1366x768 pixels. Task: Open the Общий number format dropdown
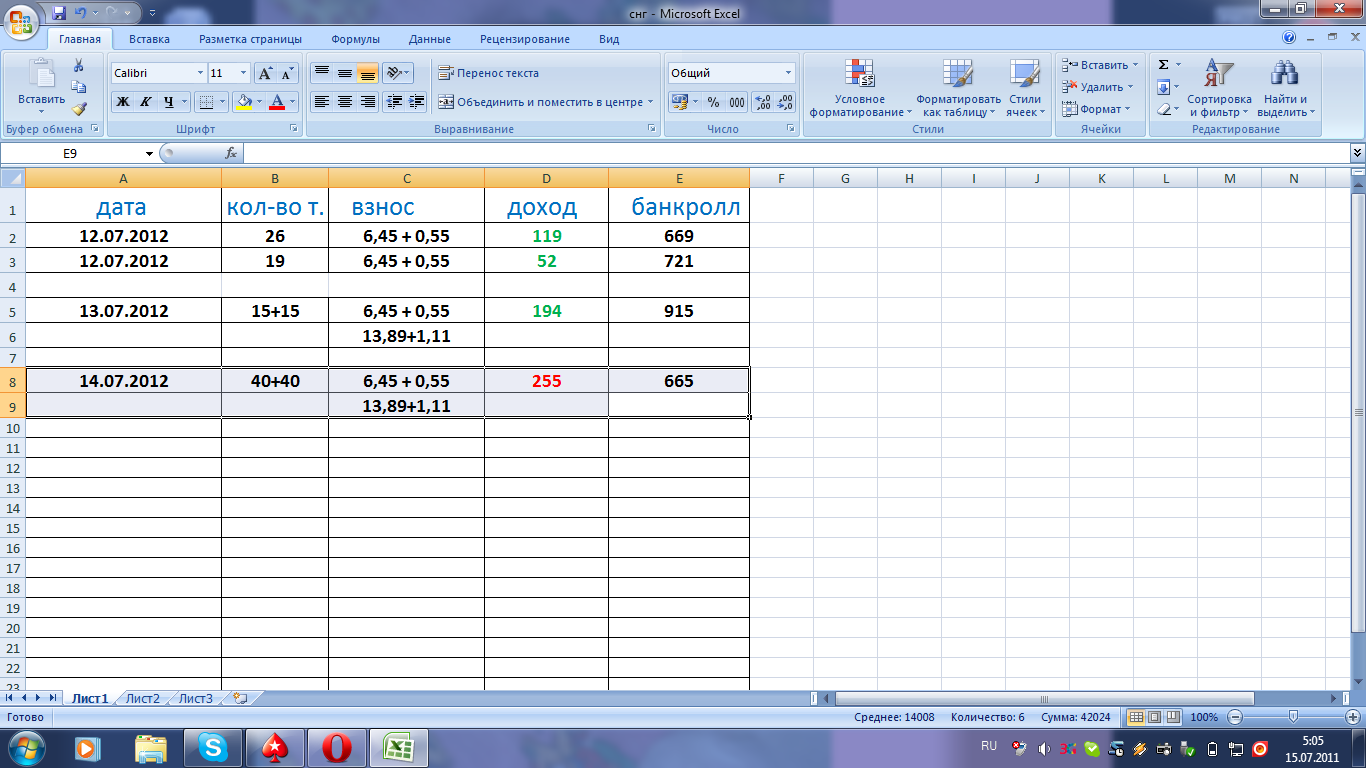click(788, 73)
